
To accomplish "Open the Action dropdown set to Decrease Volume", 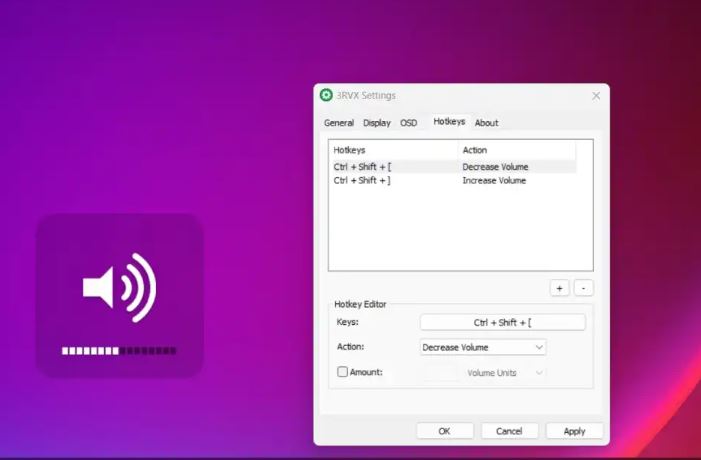I will tap(483, 347).
